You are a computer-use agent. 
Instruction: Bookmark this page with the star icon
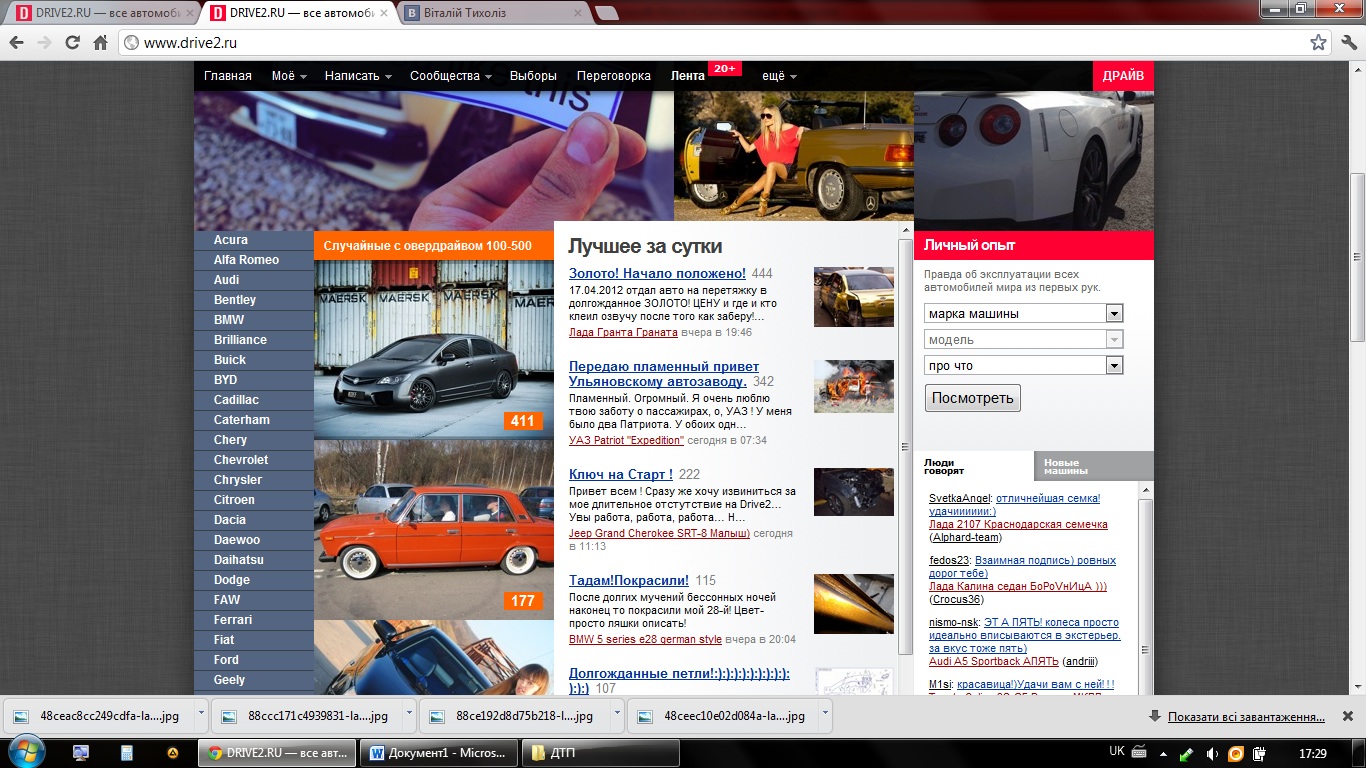[1318, 43]
